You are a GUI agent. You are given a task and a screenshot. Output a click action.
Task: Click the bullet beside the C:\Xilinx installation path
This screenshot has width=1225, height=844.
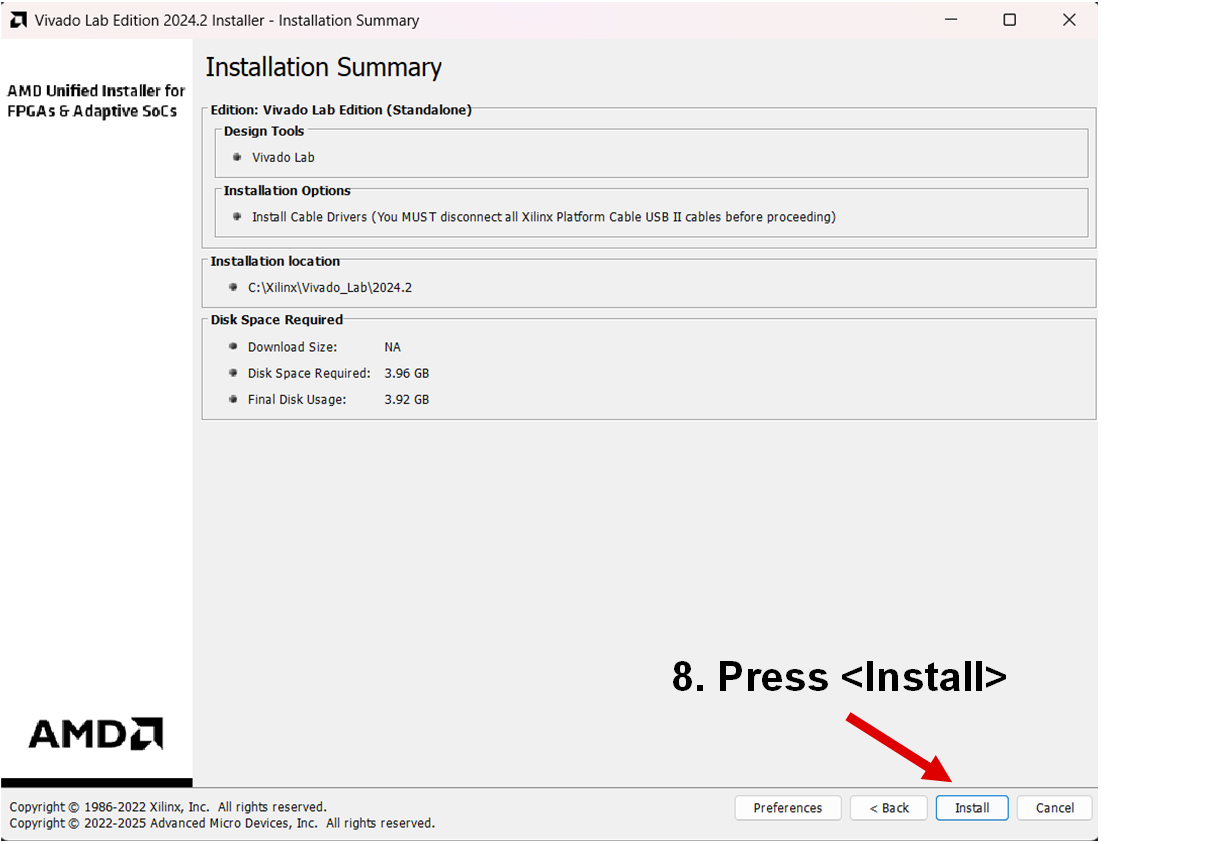point(233,287)
